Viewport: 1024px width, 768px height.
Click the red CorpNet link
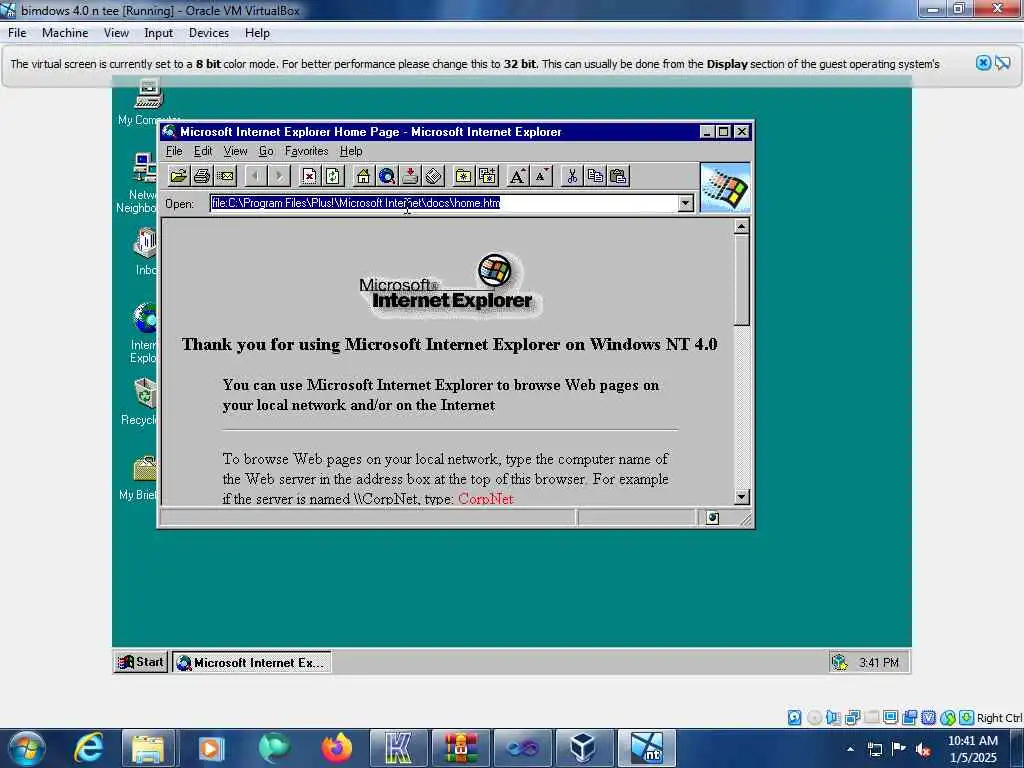pos(485,499)
